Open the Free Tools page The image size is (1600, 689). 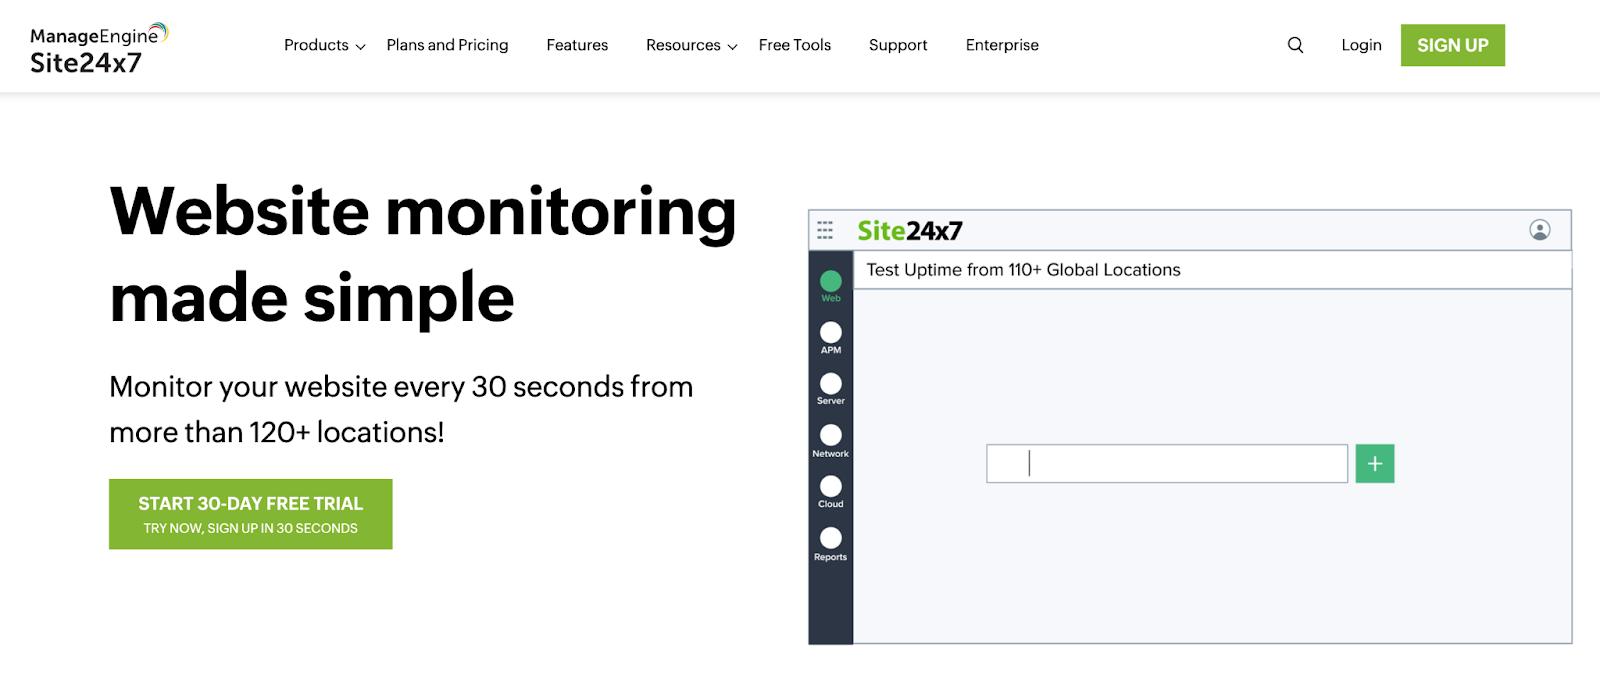(x=795, y=45)
